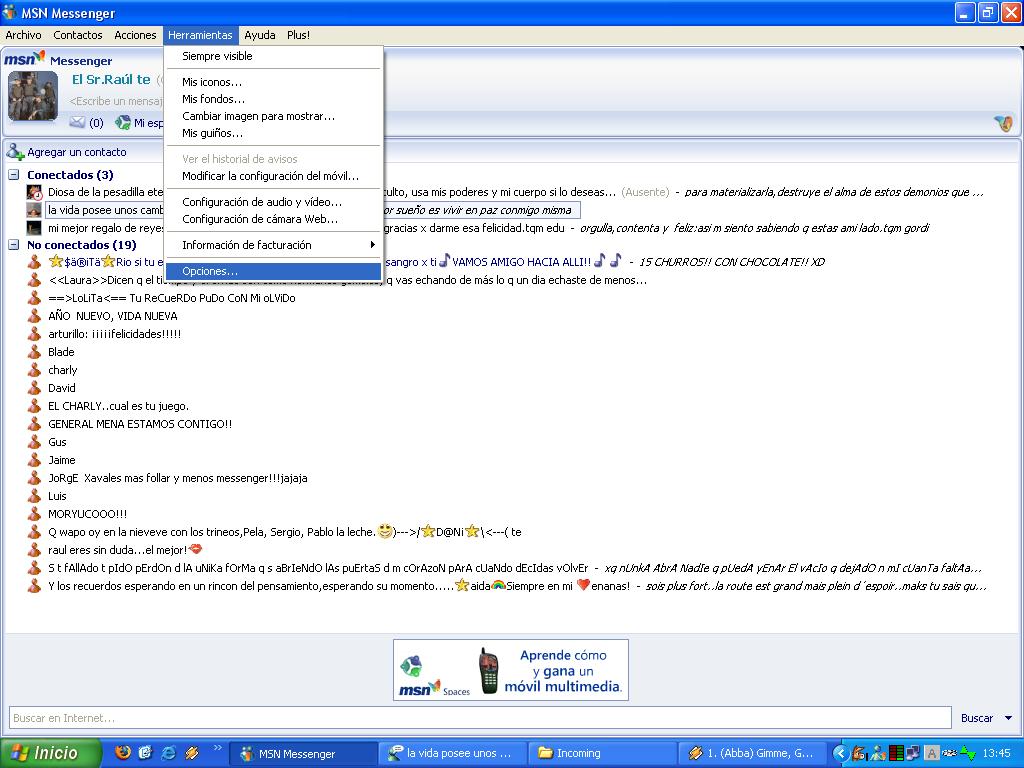Click the MSN Spaces móvil multimedia banner
This screenshot has width=1024, height=768.
[x=511, y=670]
